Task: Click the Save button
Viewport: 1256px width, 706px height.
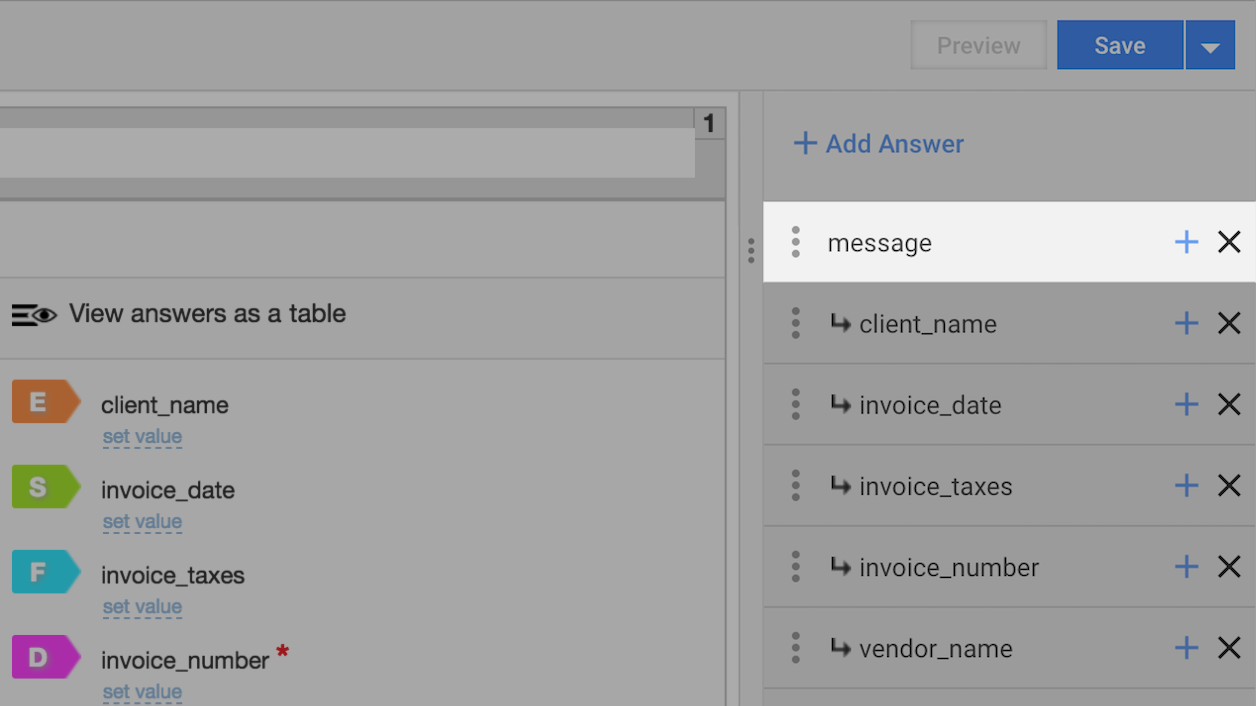Action: tap(1120, 46)
